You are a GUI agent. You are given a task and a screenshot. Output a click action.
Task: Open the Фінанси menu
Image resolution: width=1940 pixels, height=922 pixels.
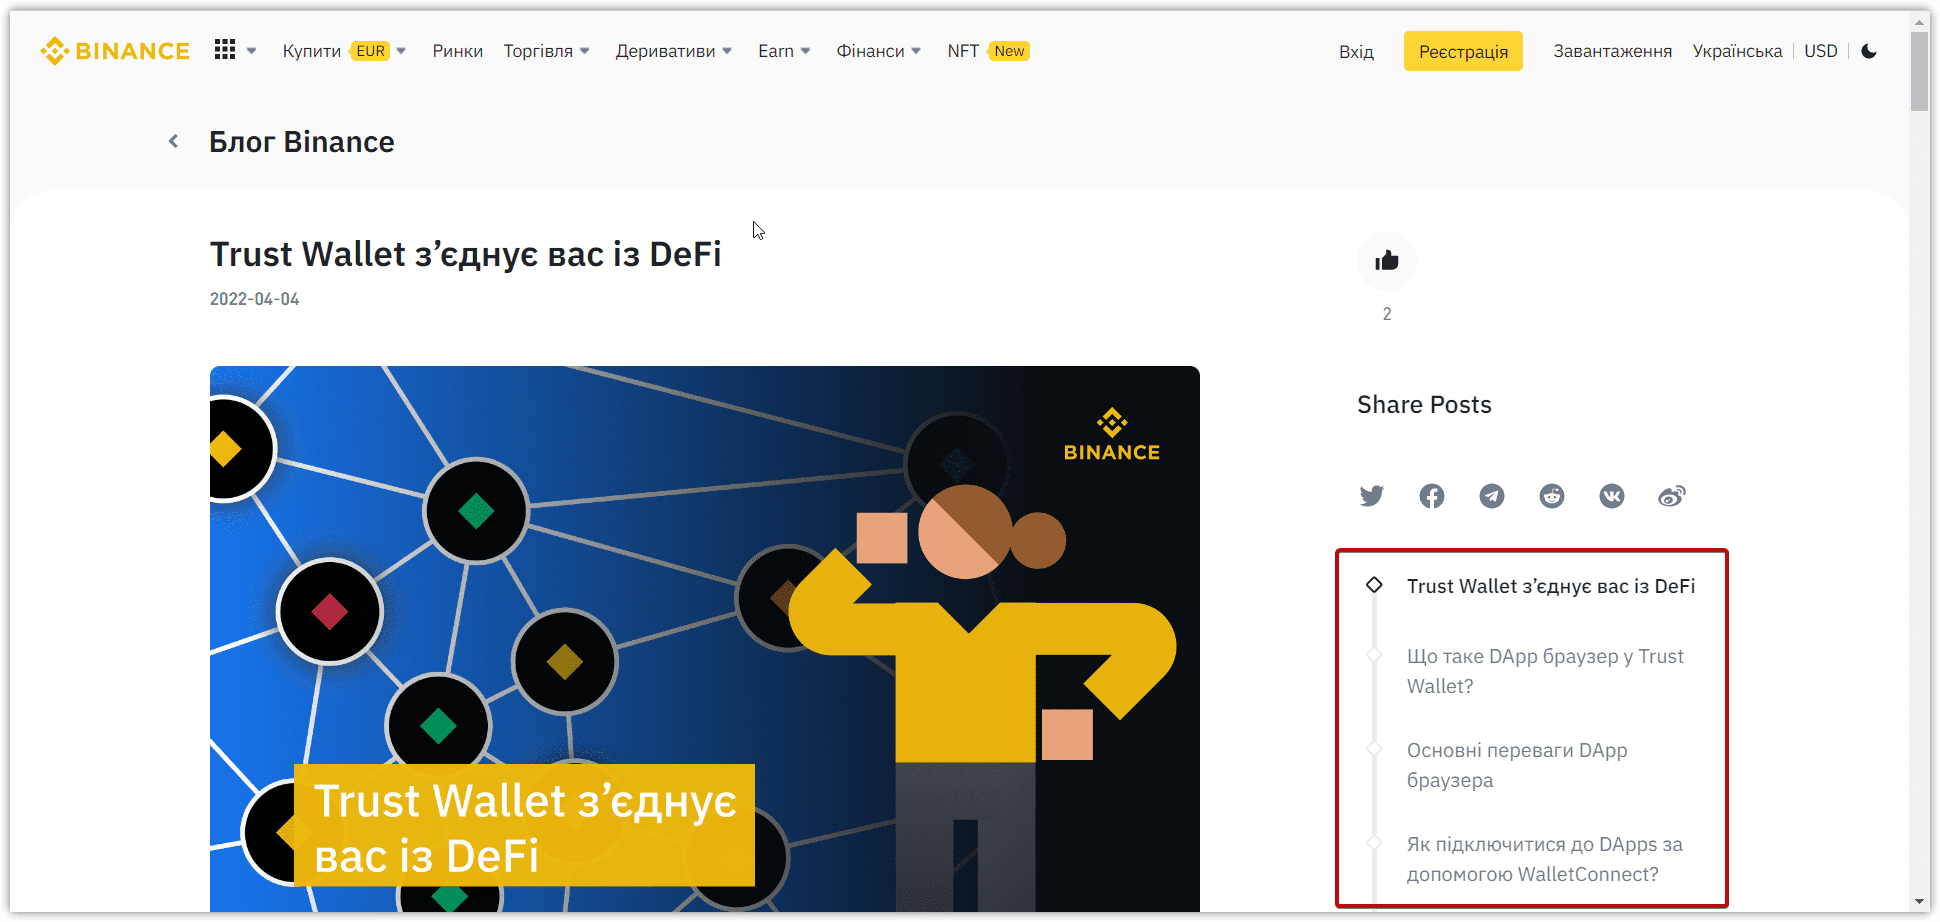pyautogui.click(x=870, y=51)
